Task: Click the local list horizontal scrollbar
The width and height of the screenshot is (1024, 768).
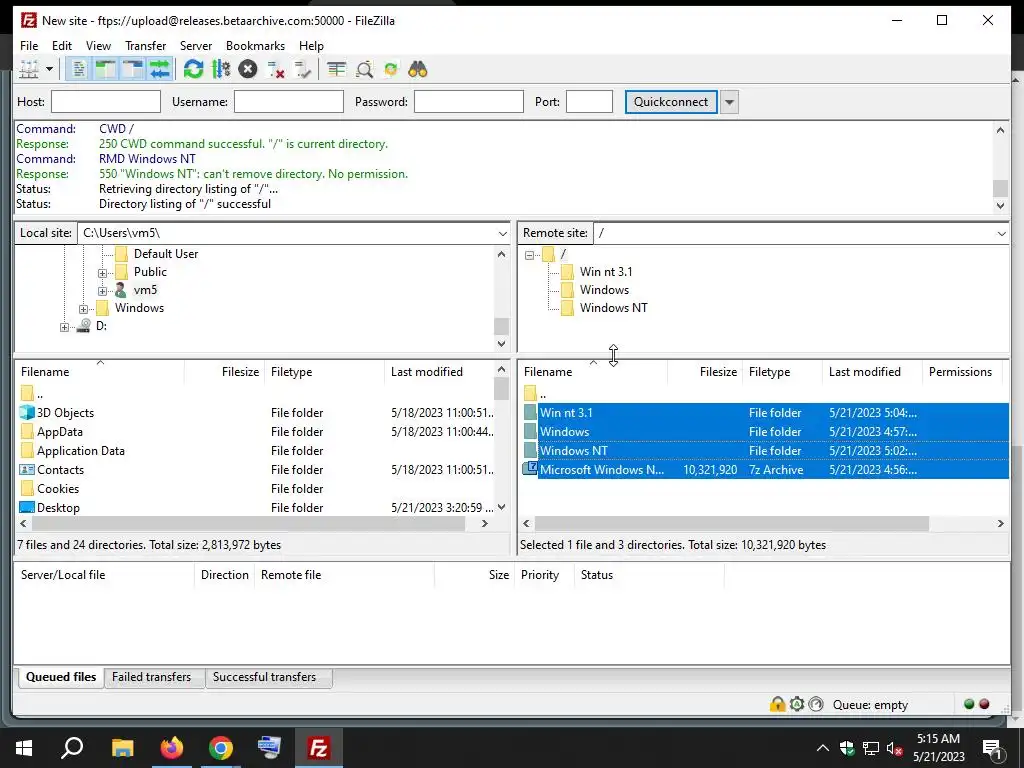Action: click(x=249, y=524)
